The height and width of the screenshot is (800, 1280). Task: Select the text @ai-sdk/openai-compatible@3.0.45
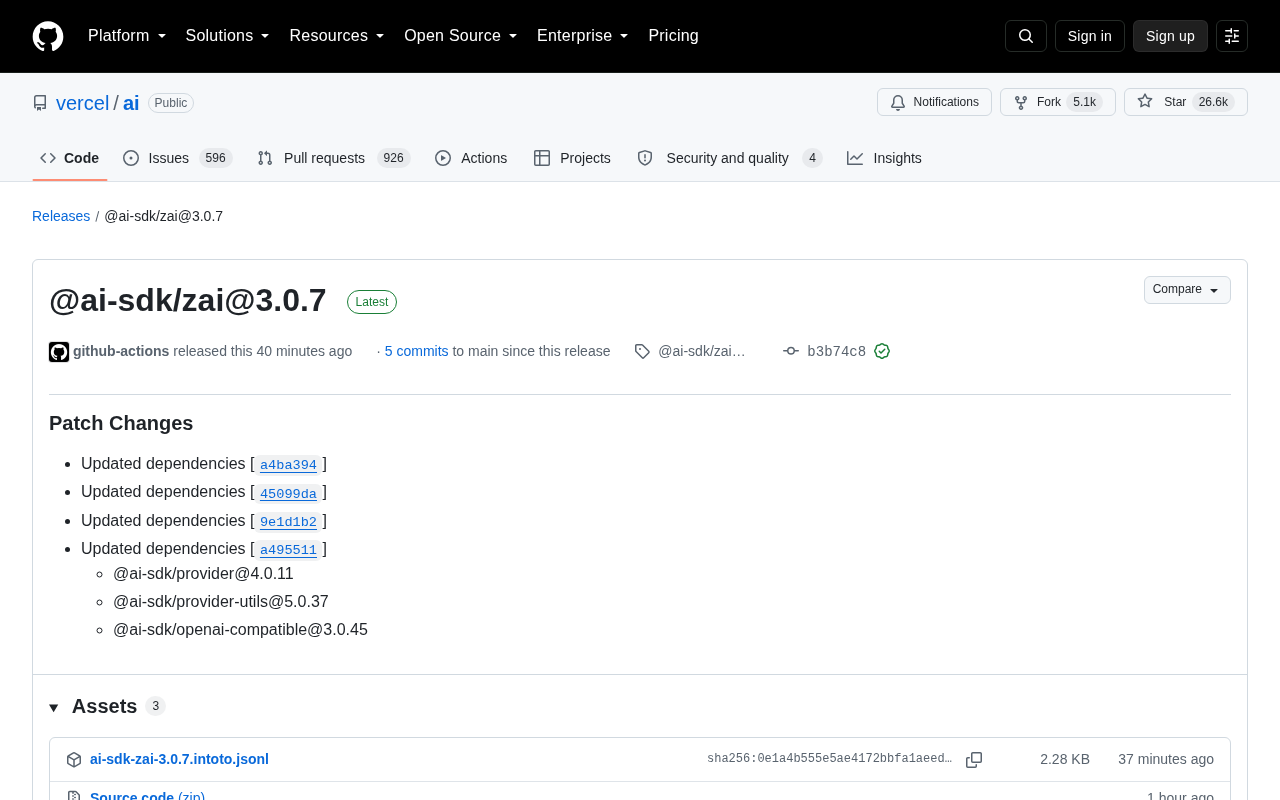coord(240,630)
